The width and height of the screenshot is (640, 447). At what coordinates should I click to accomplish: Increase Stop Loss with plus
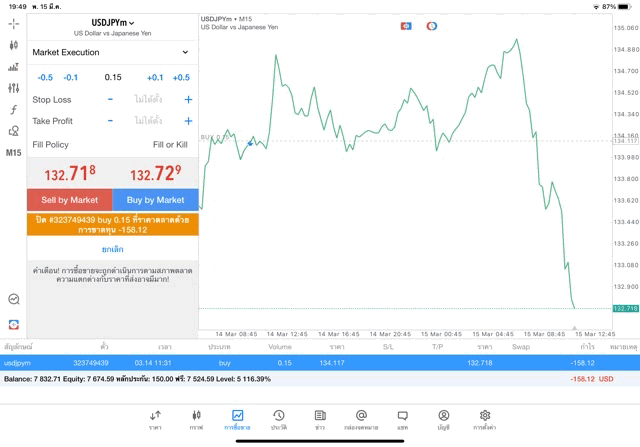click(188, 99)
